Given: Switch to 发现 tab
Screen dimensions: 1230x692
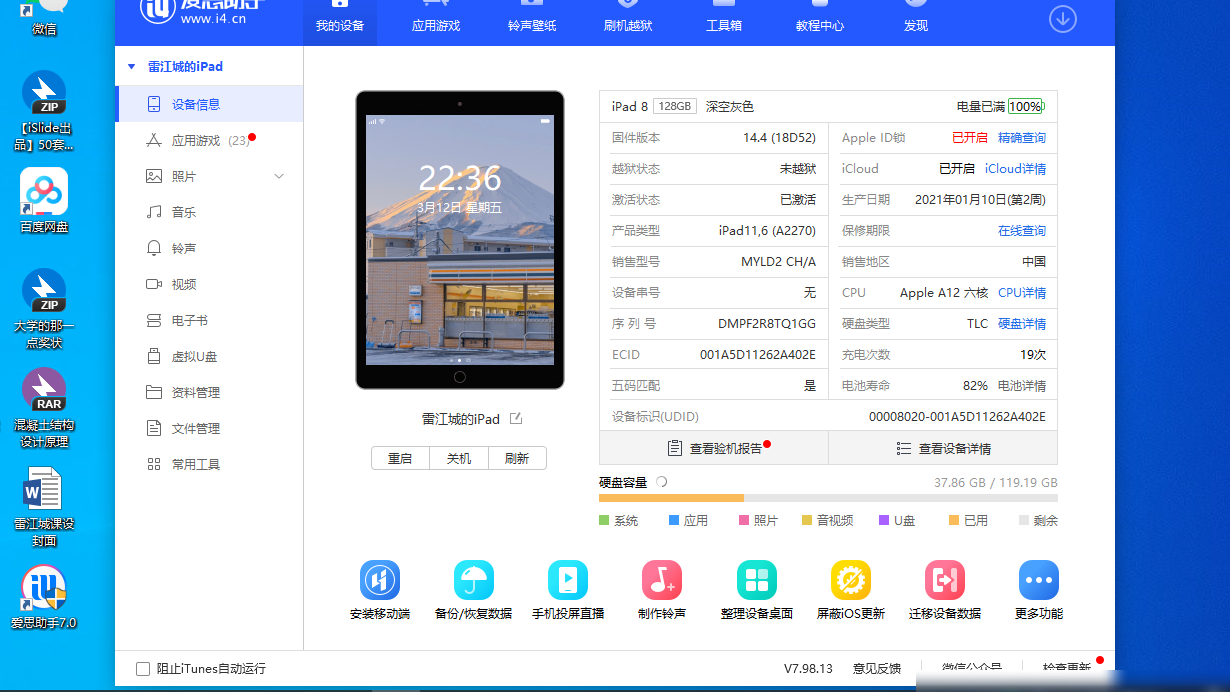Looking at the screenshot, I should [916, 22].
